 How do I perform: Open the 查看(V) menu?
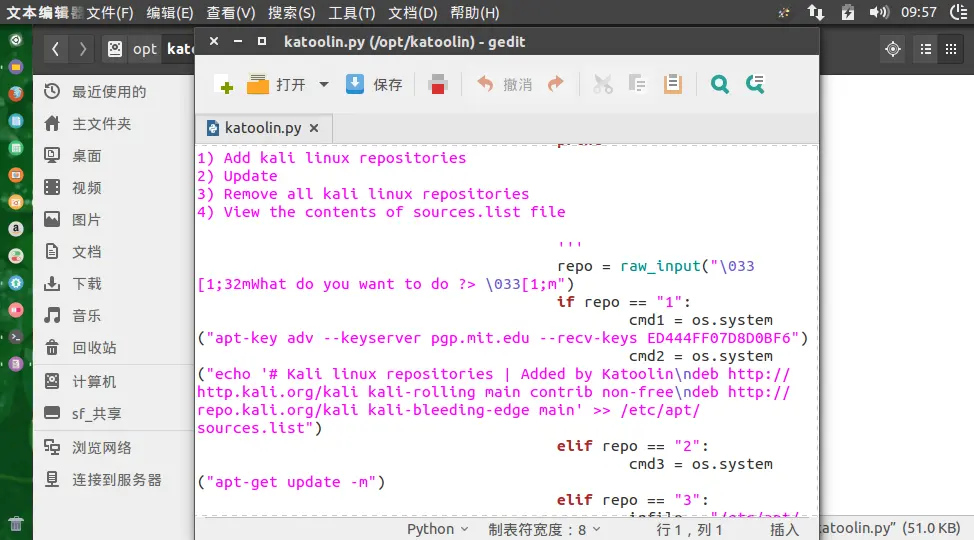pyautogui.click(x=230, y=13)
